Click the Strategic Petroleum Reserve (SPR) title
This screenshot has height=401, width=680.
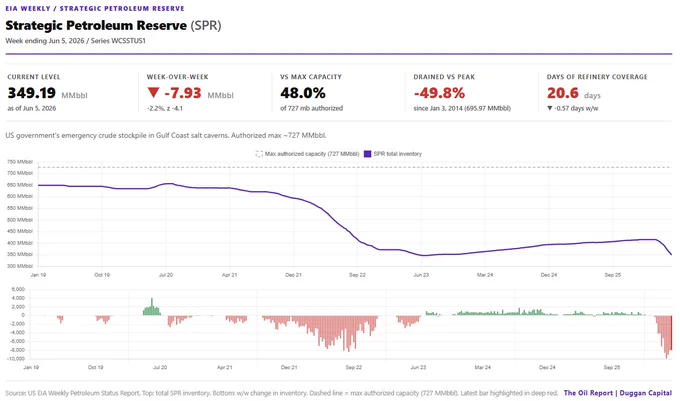[113, 26]
